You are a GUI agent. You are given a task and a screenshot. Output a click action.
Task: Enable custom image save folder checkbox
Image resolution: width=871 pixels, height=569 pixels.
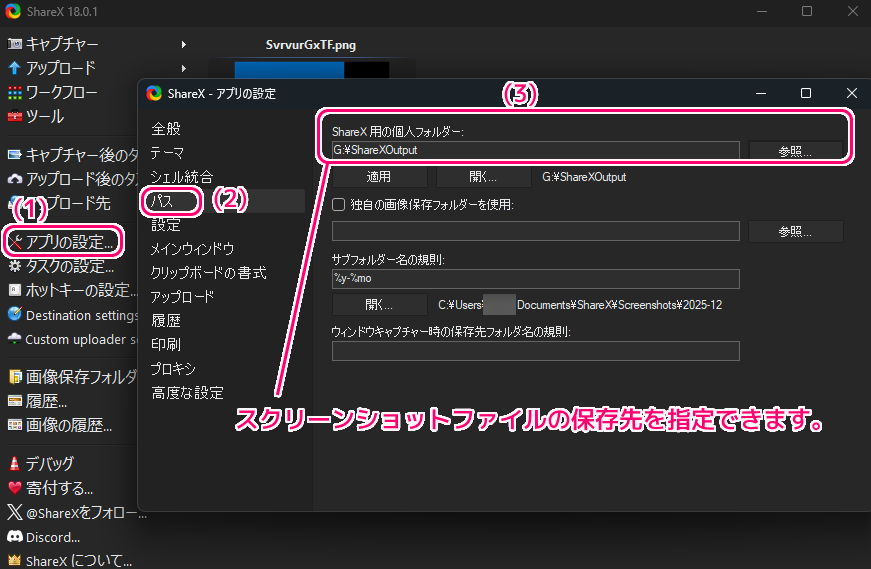tap(338, 204)
